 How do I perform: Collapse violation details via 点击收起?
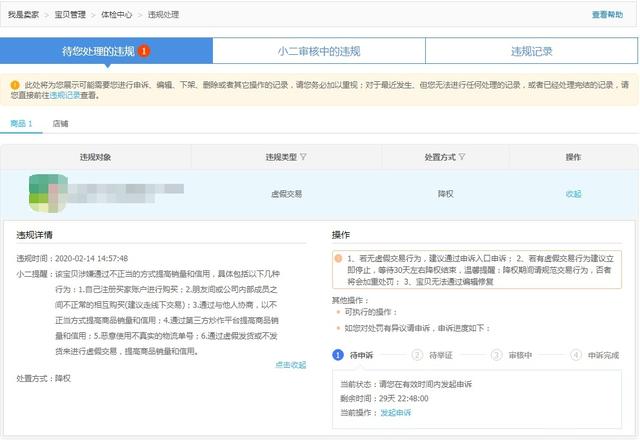[290, 365]
